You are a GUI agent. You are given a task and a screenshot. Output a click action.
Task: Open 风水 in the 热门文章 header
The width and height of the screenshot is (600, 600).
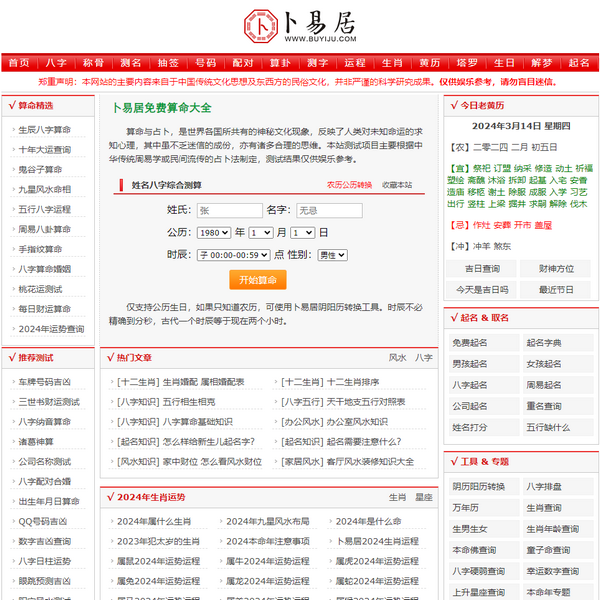[x=397, y=357]
